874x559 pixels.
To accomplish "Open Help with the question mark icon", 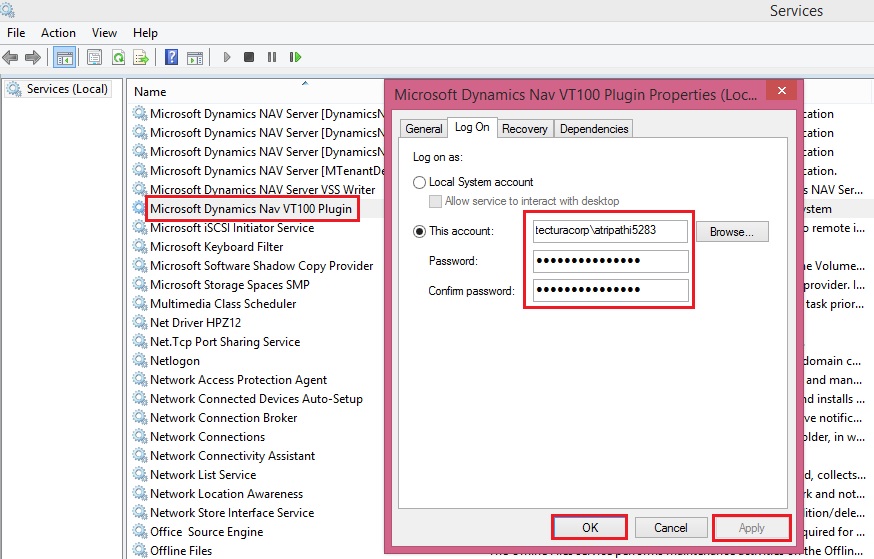I will coord(171,57).
